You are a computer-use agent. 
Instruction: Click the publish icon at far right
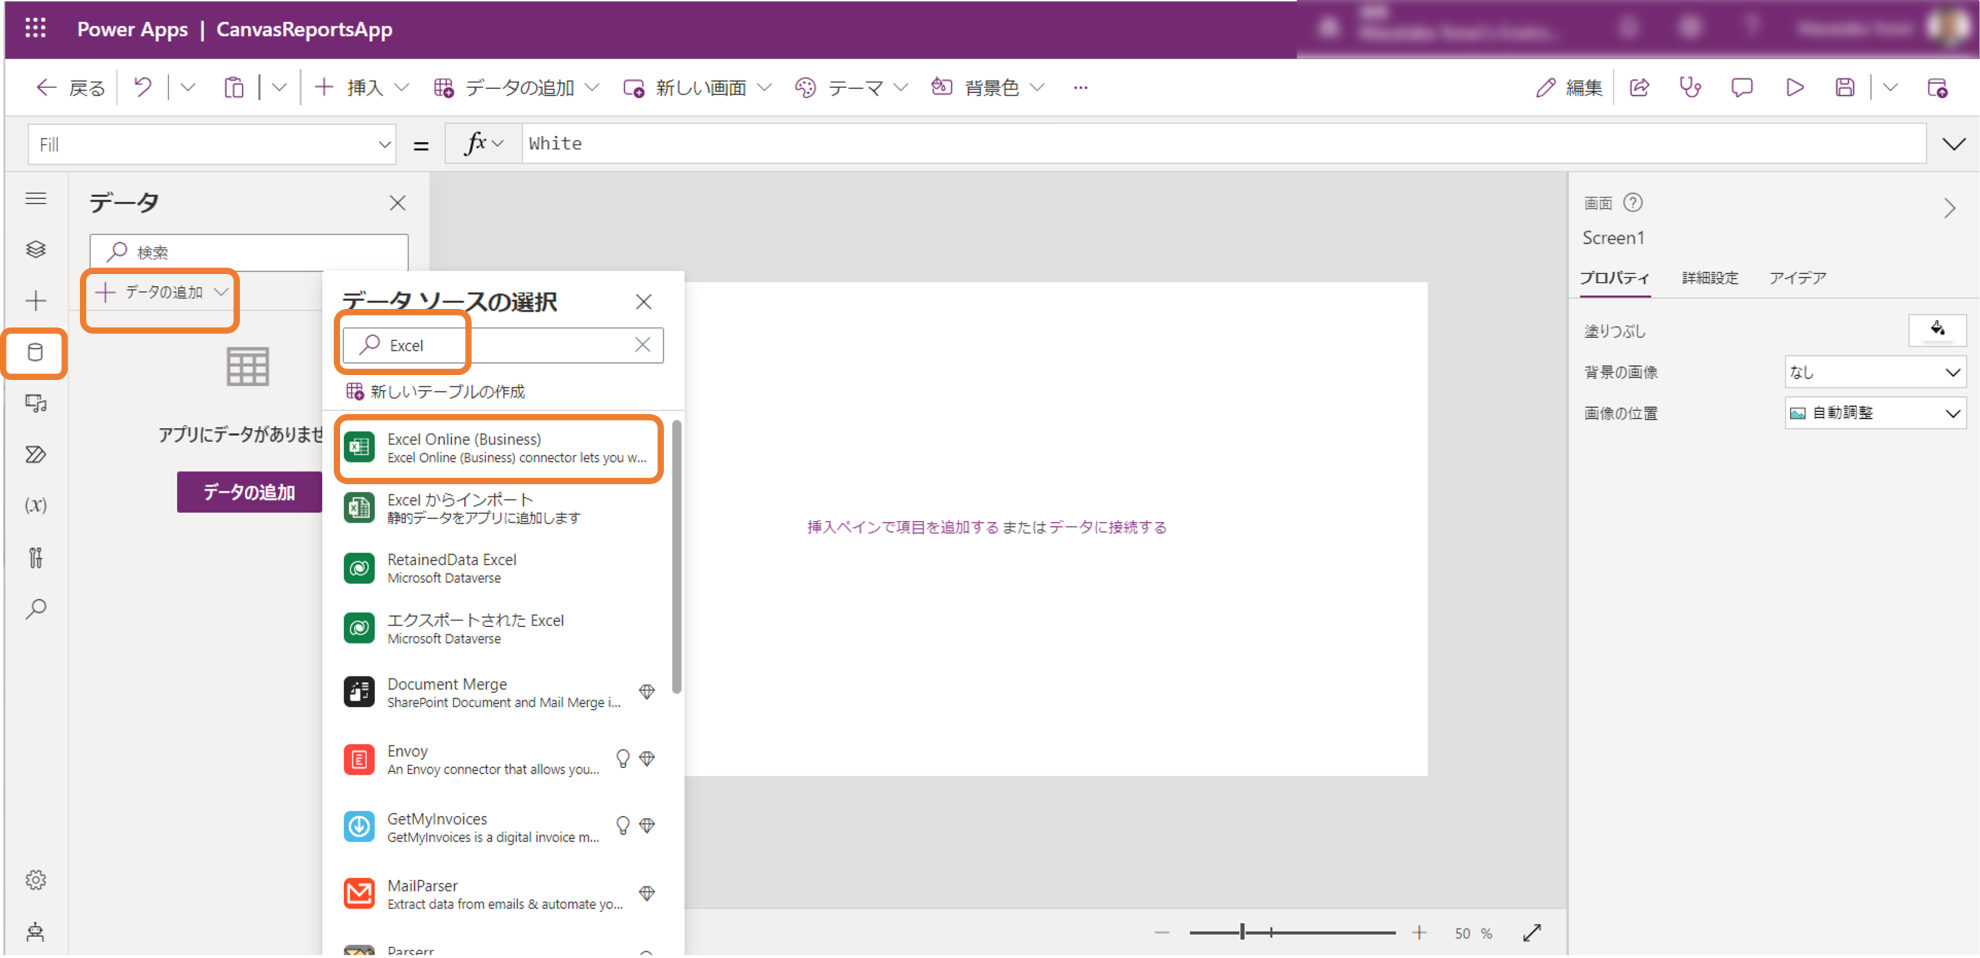(x=1937, y=88)
